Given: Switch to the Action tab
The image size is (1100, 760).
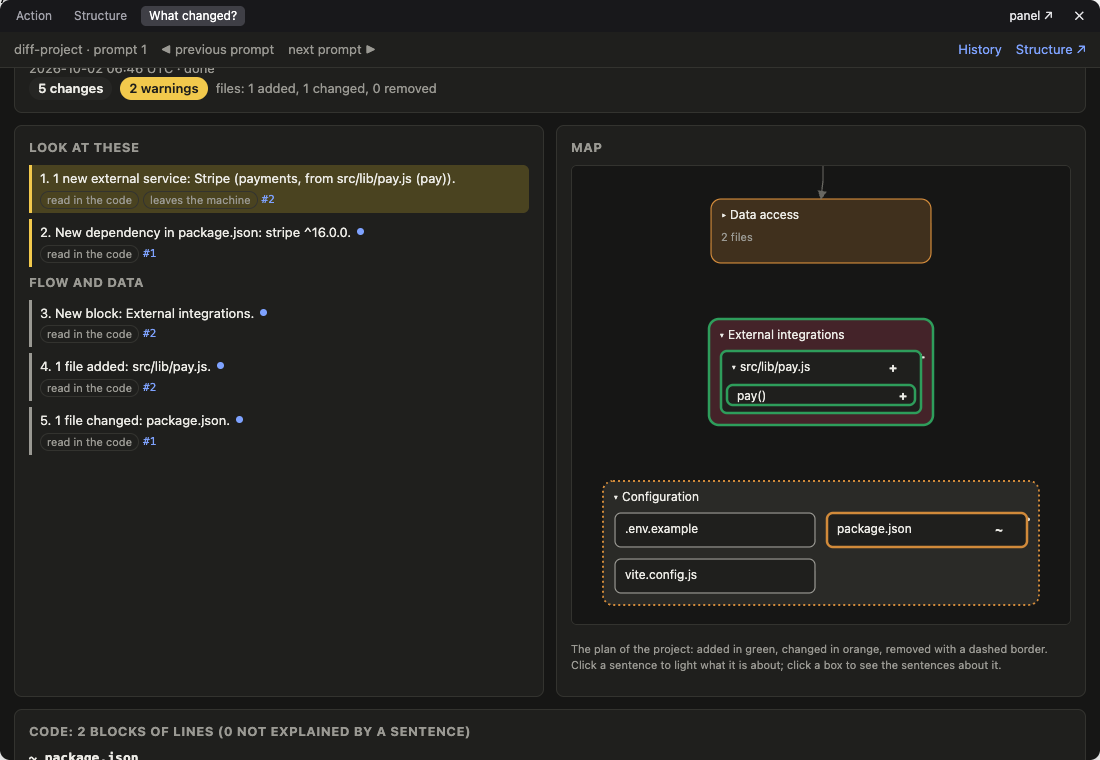Looking at the screenshot, I should 34,15.
